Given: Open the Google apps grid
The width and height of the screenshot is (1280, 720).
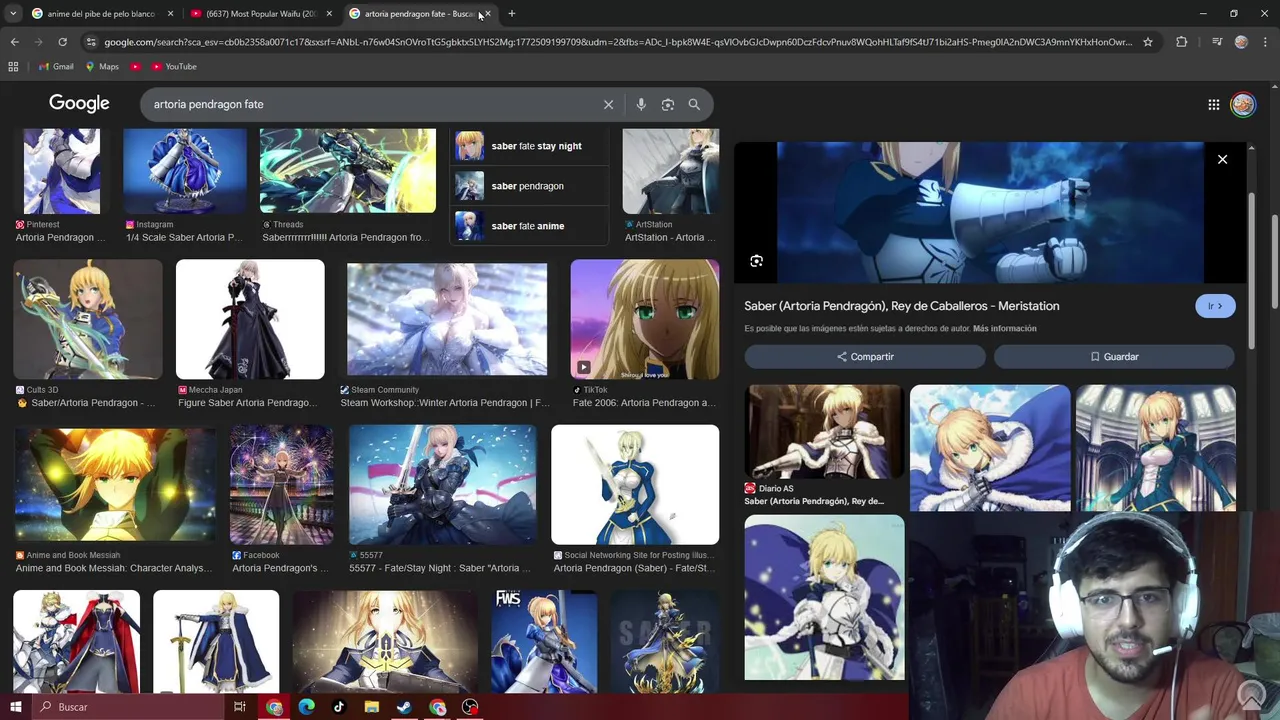Looking at the screenshot, I should point(1213,104).
